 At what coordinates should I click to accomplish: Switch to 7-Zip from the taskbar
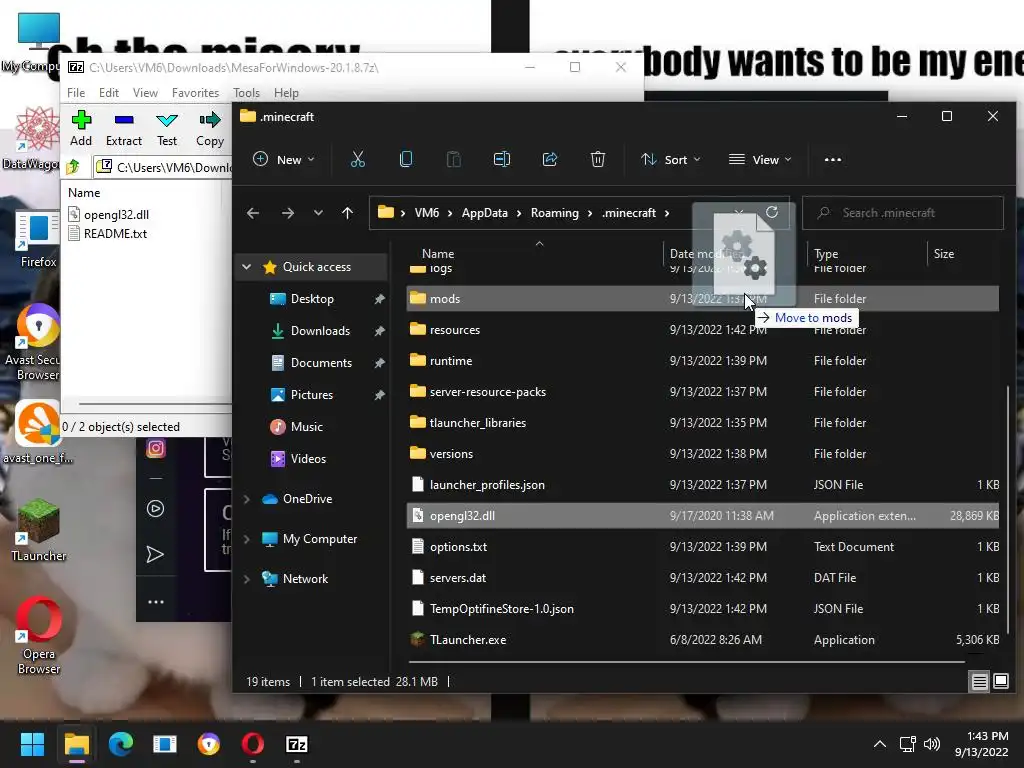click(x=296, y=744)
